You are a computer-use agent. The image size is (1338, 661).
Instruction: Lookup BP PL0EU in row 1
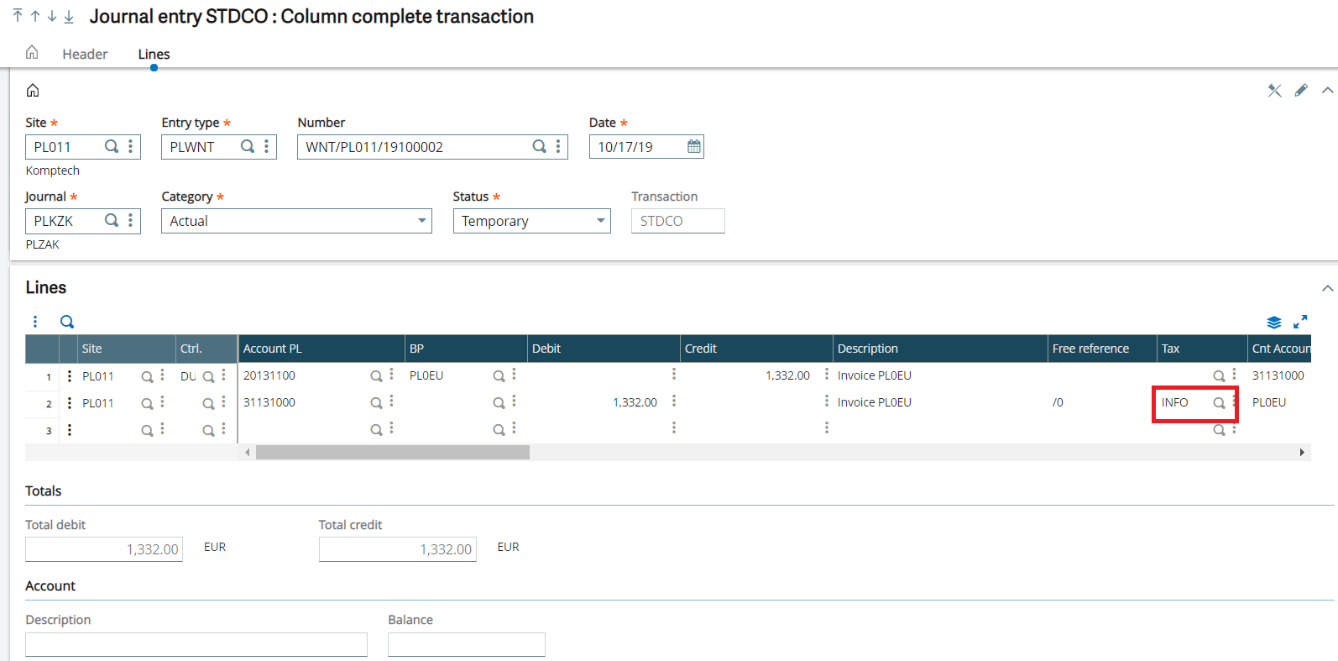pyautogui.click(x=498, y=376)
